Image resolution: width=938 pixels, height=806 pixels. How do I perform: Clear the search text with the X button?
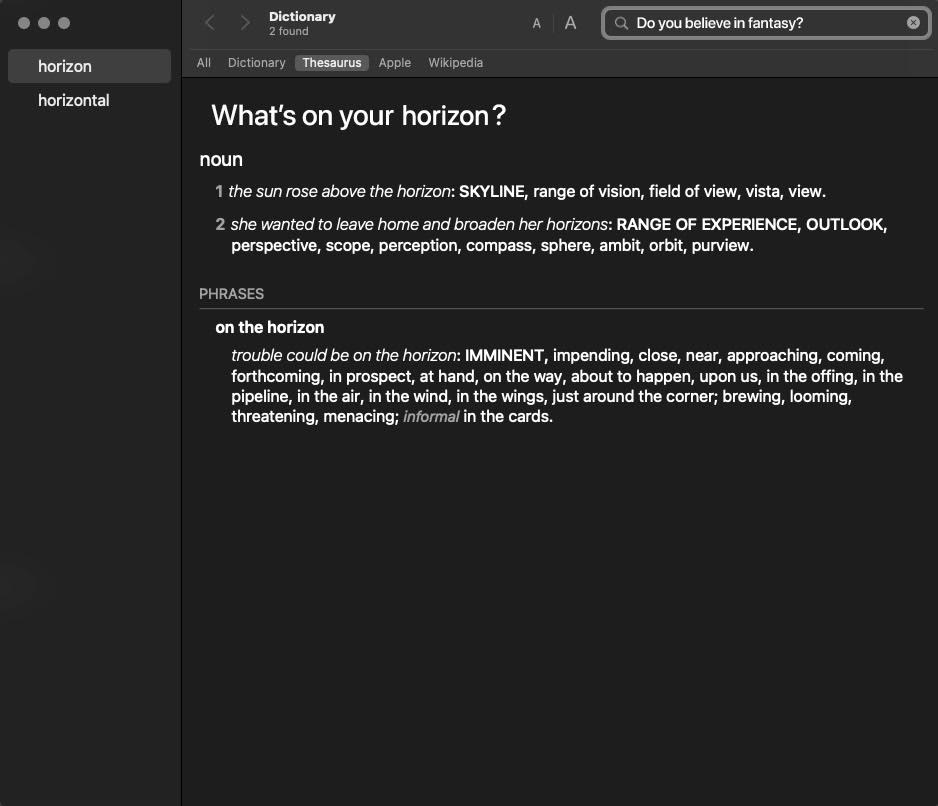[913, 23]
